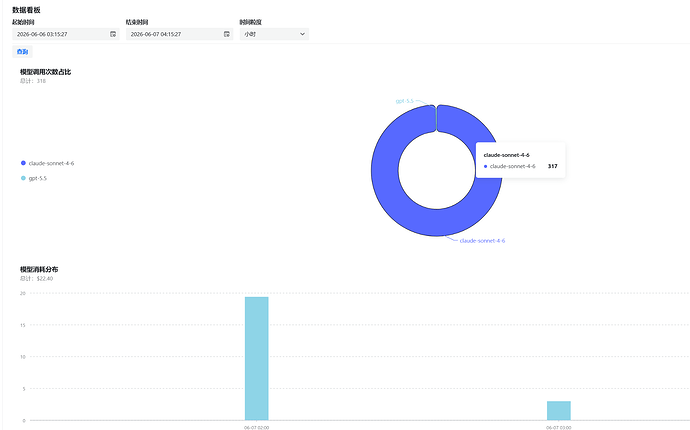Viewport: 690px width, 430px height.
Task: Click the tooltip title claude-sonnet-4-6
Action: pos(506,155)
